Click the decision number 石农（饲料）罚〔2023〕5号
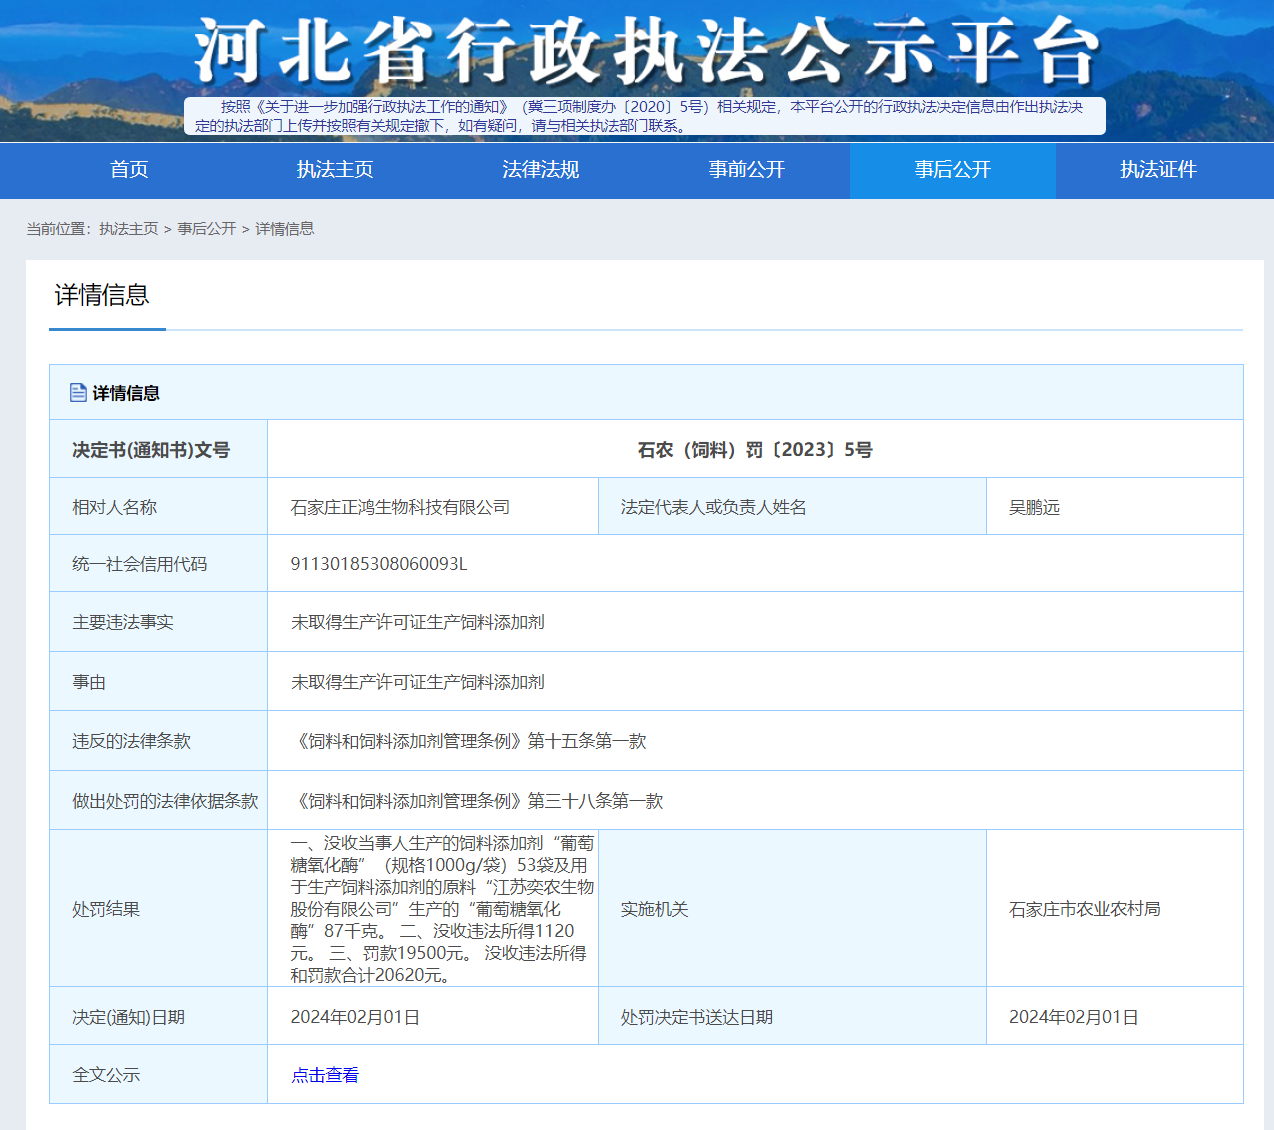Image resolution: width=1274 pixels, height=1130 pixels. point(755,450)
